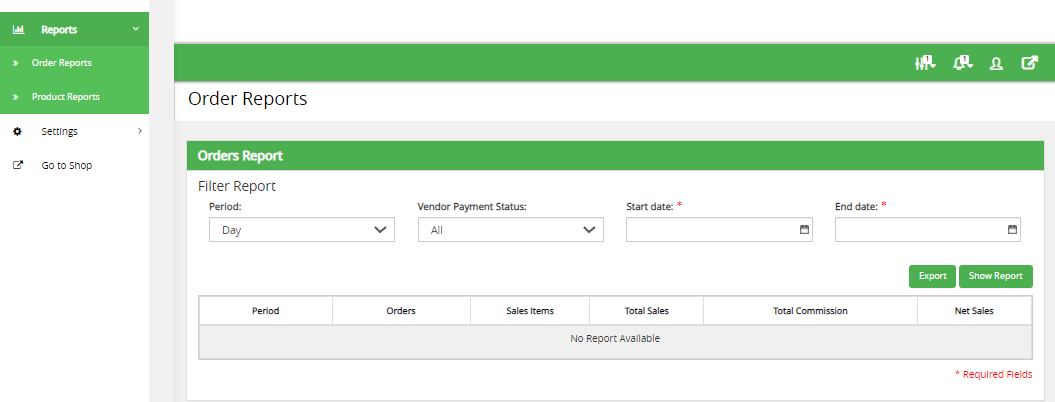This screenshot has height=402, width=1055.
Task: Open the Vendor Payment Status dropdown
Action: [510, 230]
